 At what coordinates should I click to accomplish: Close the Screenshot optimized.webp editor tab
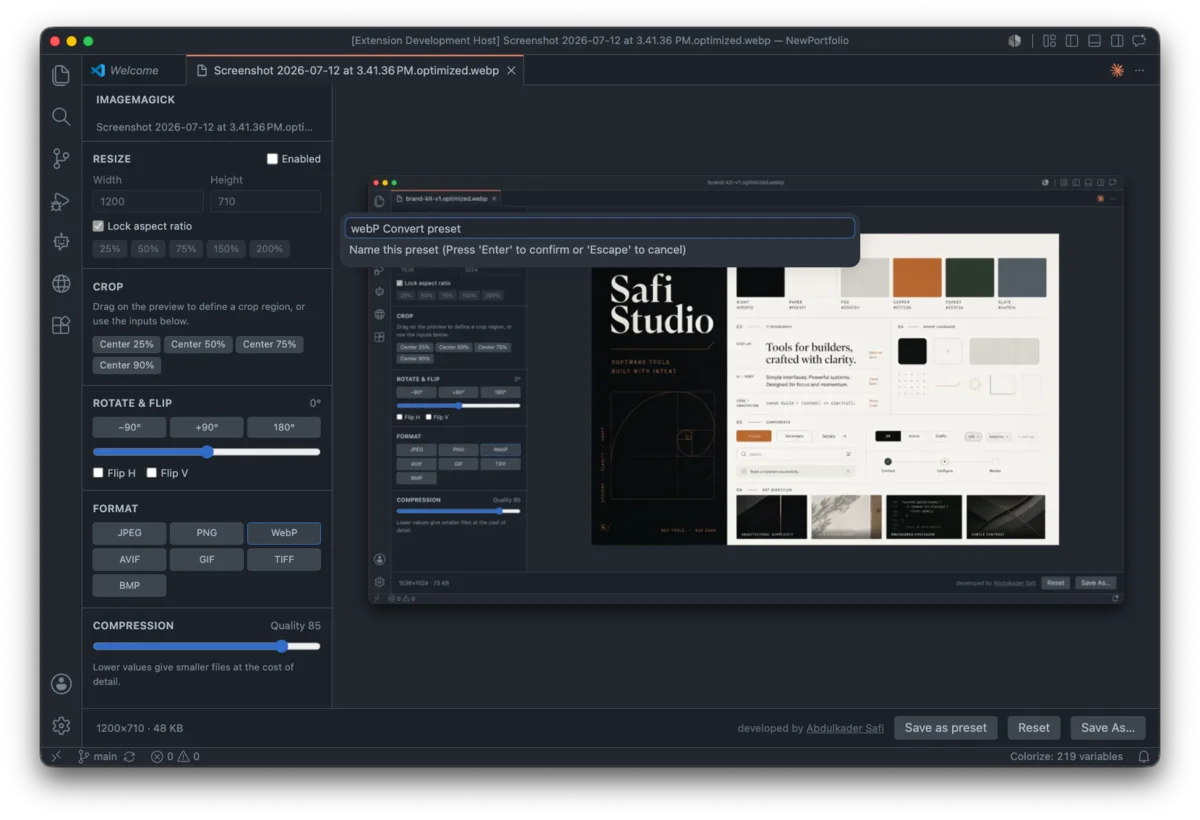pos(511,70)
